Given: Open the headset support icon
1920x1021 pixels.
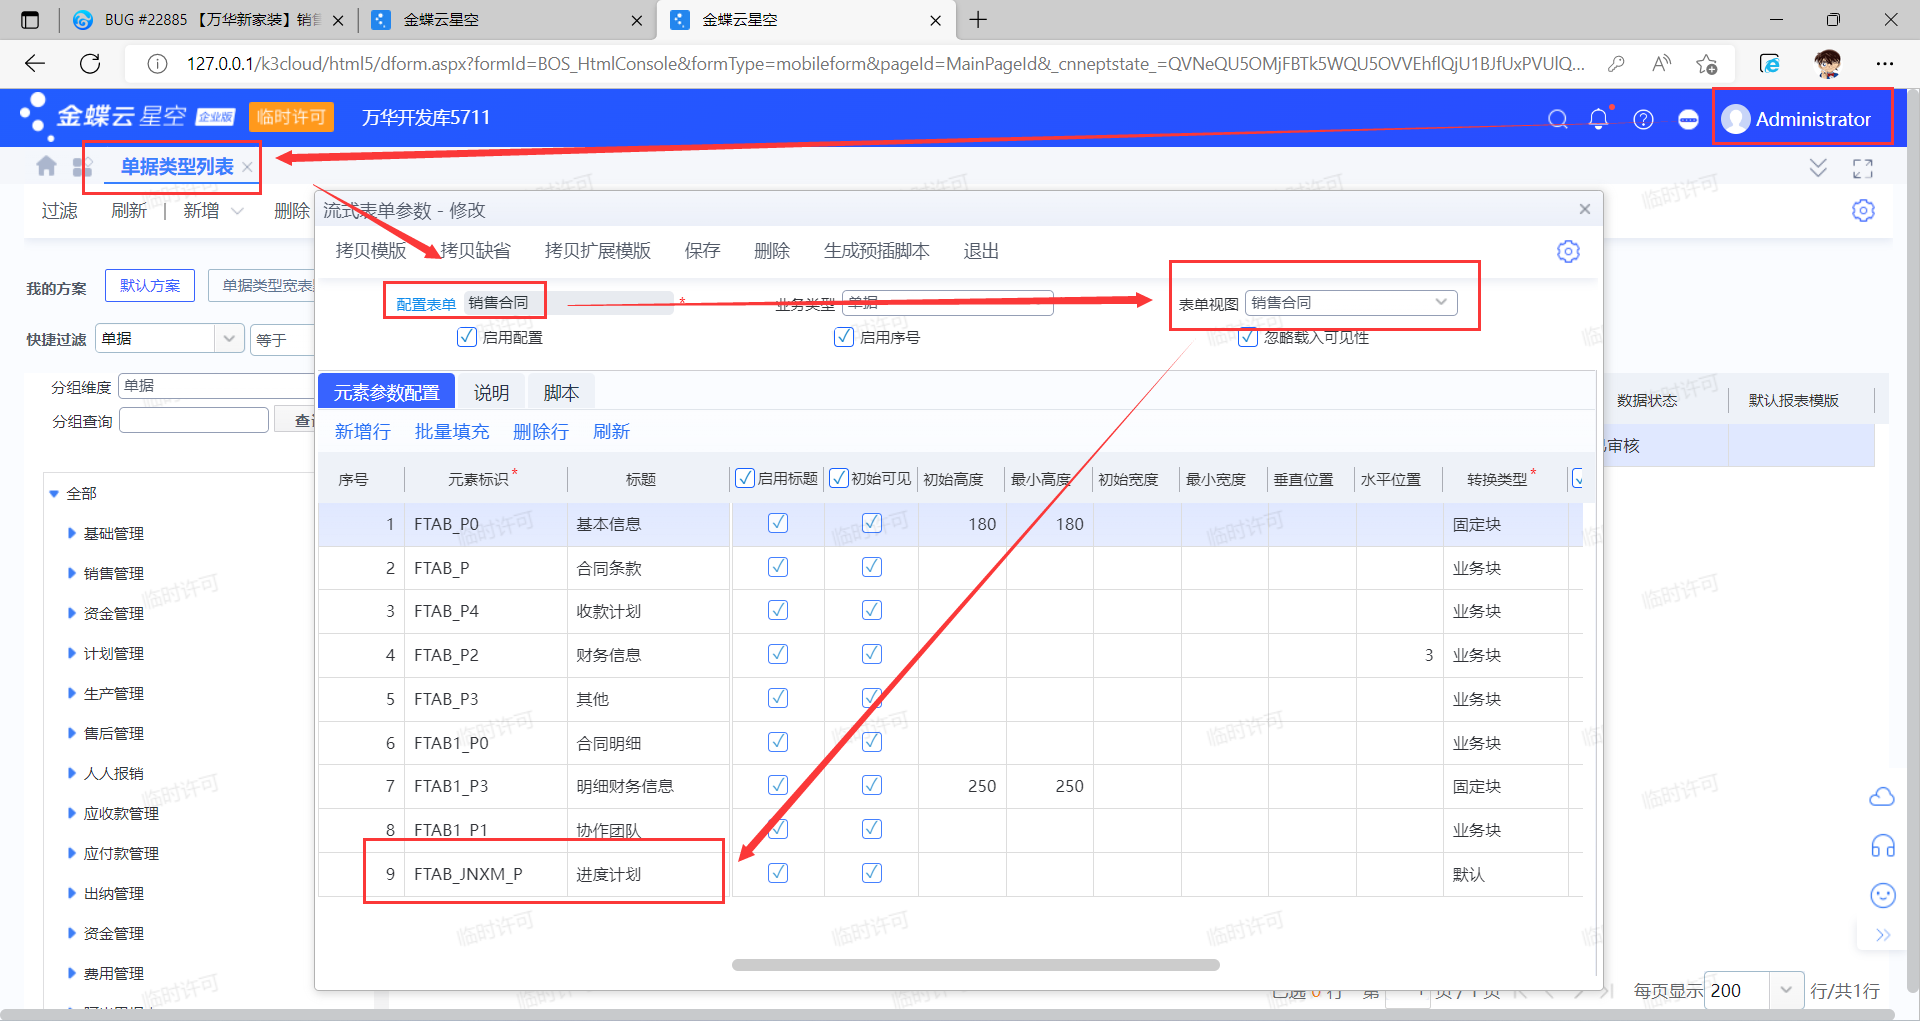Looking at the screenshot, I should (x=1882, y=846).
